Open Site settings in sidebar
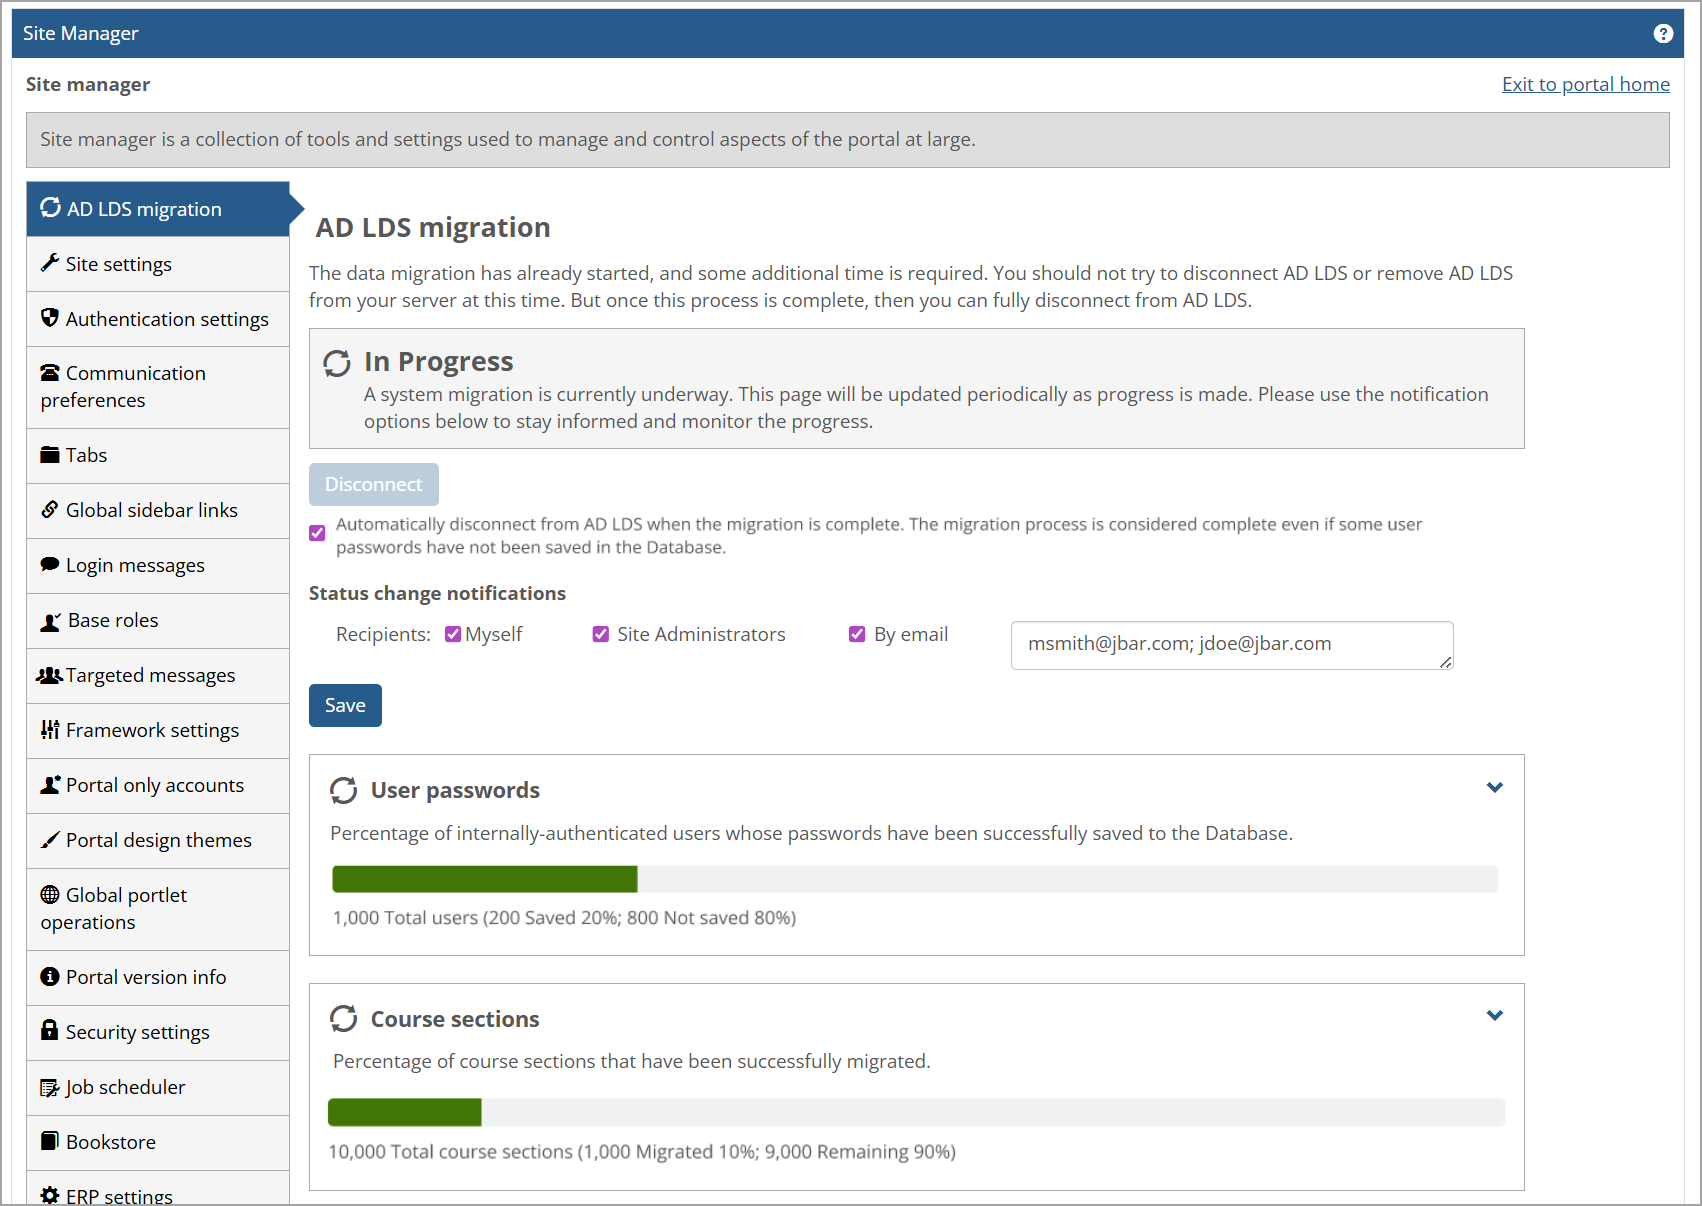1702x1206 pixels. pos(158,264)
